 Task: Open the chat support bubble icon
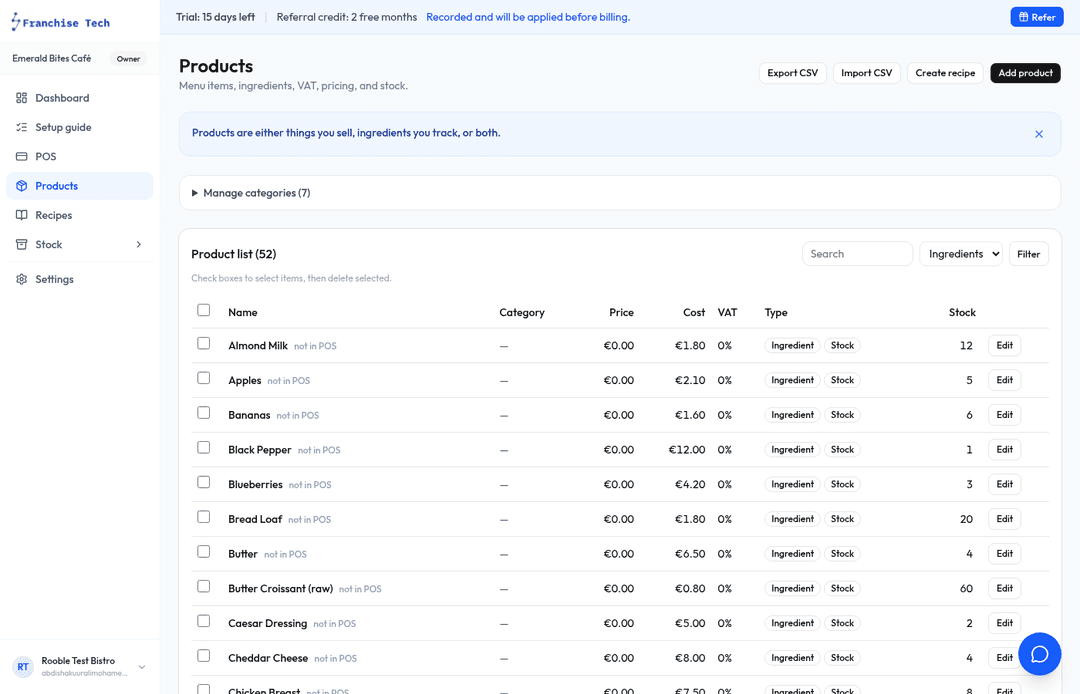click(1039, 654)
